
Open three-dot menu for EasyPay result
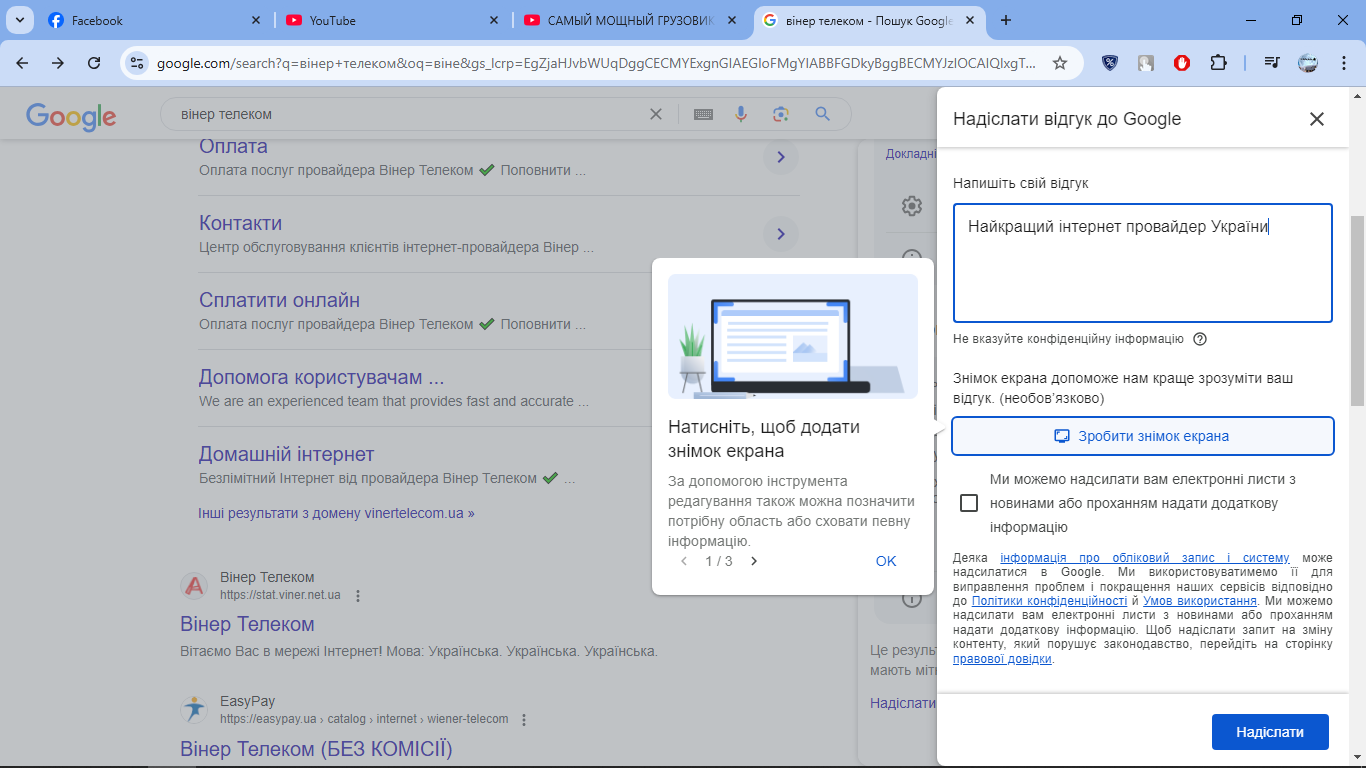(524, 719)
